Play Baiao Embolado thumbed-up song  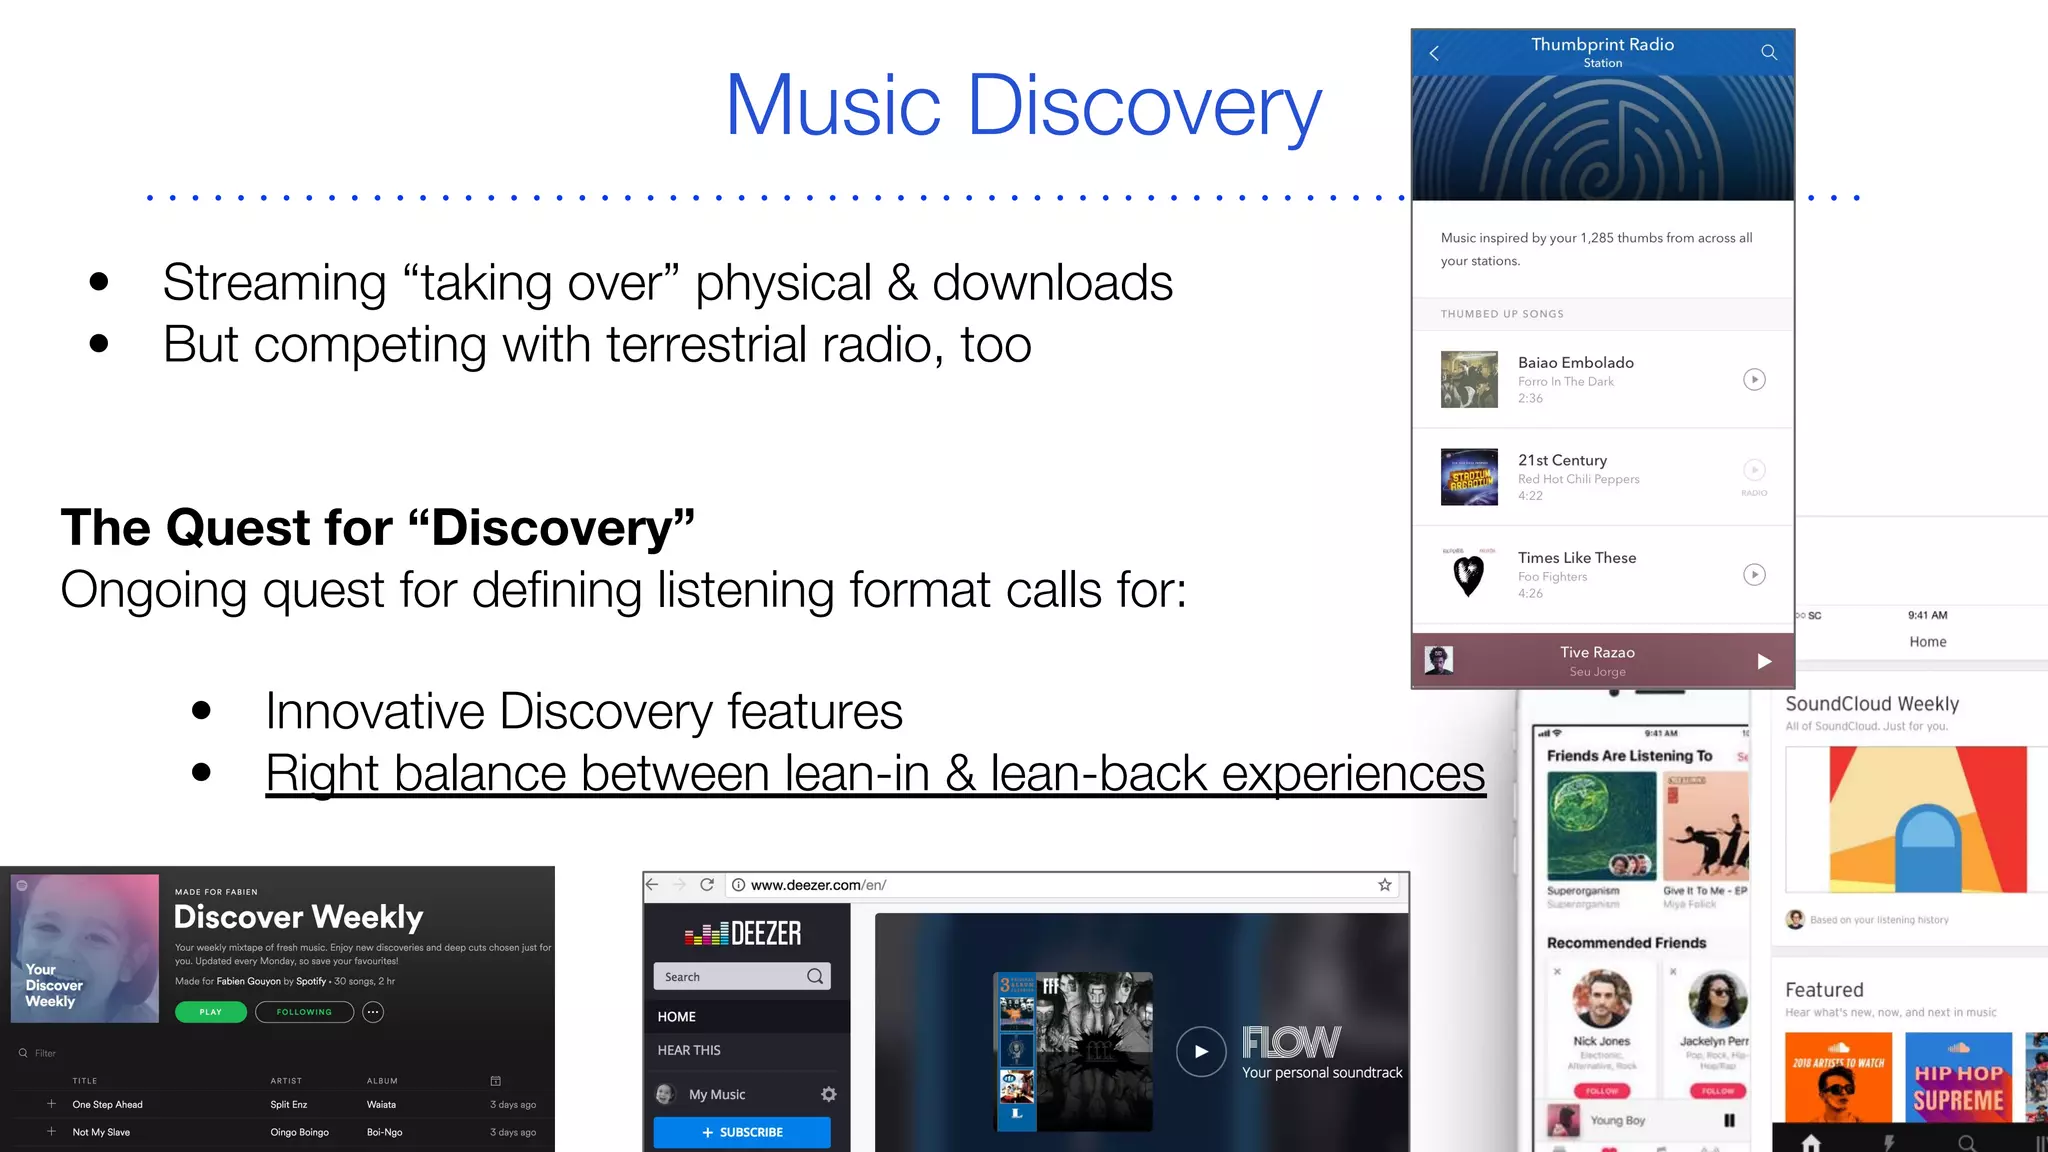(1754, 379)
